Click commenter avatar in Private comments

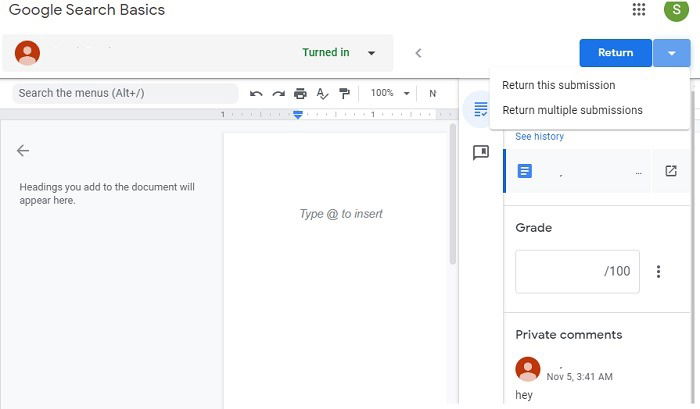528,369
